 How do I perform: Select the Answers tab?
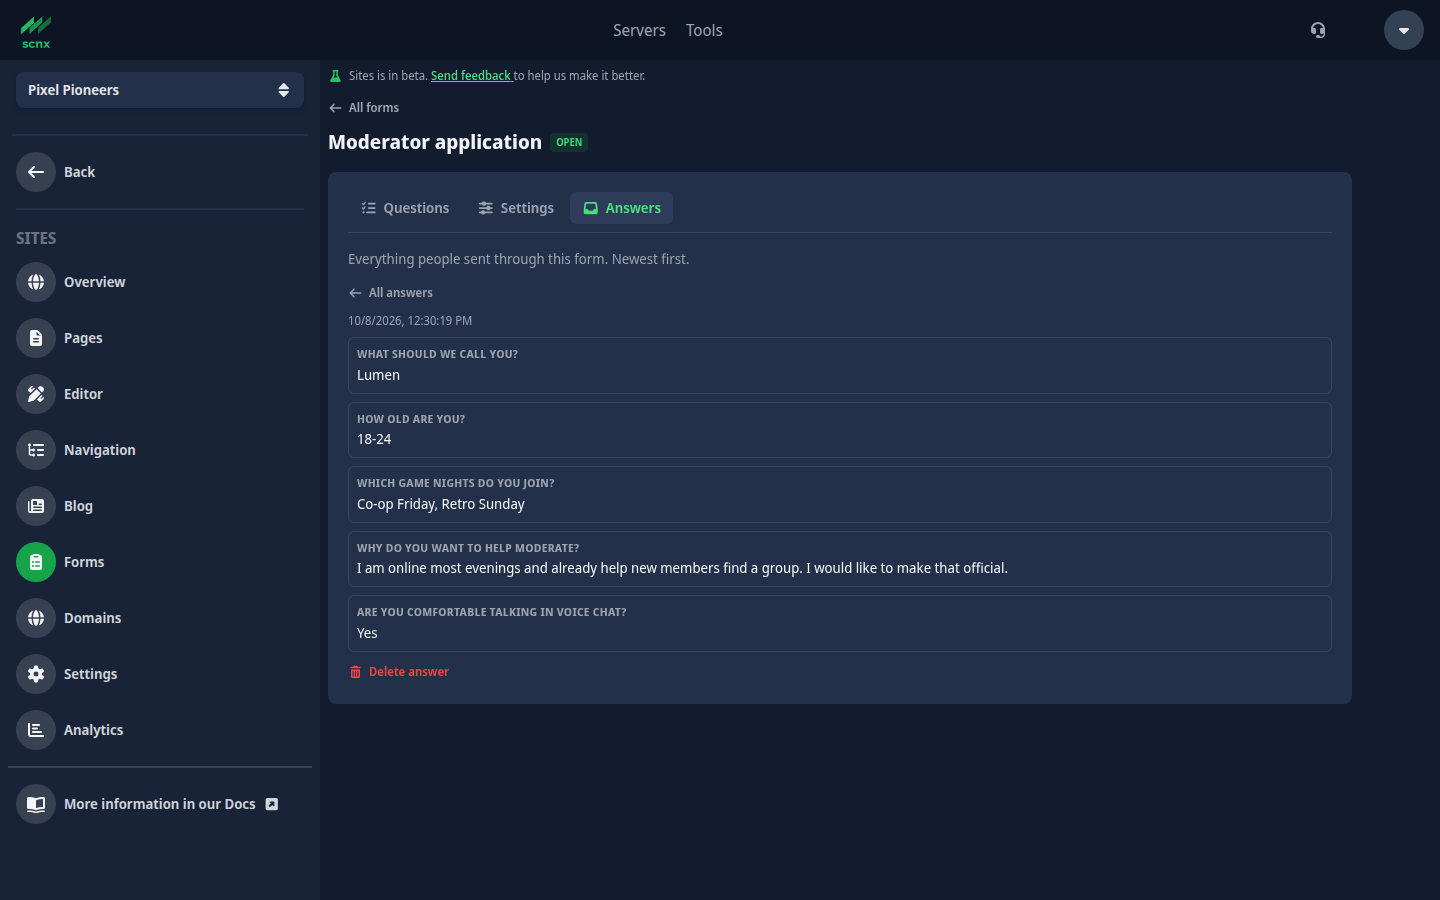point(622,208)
